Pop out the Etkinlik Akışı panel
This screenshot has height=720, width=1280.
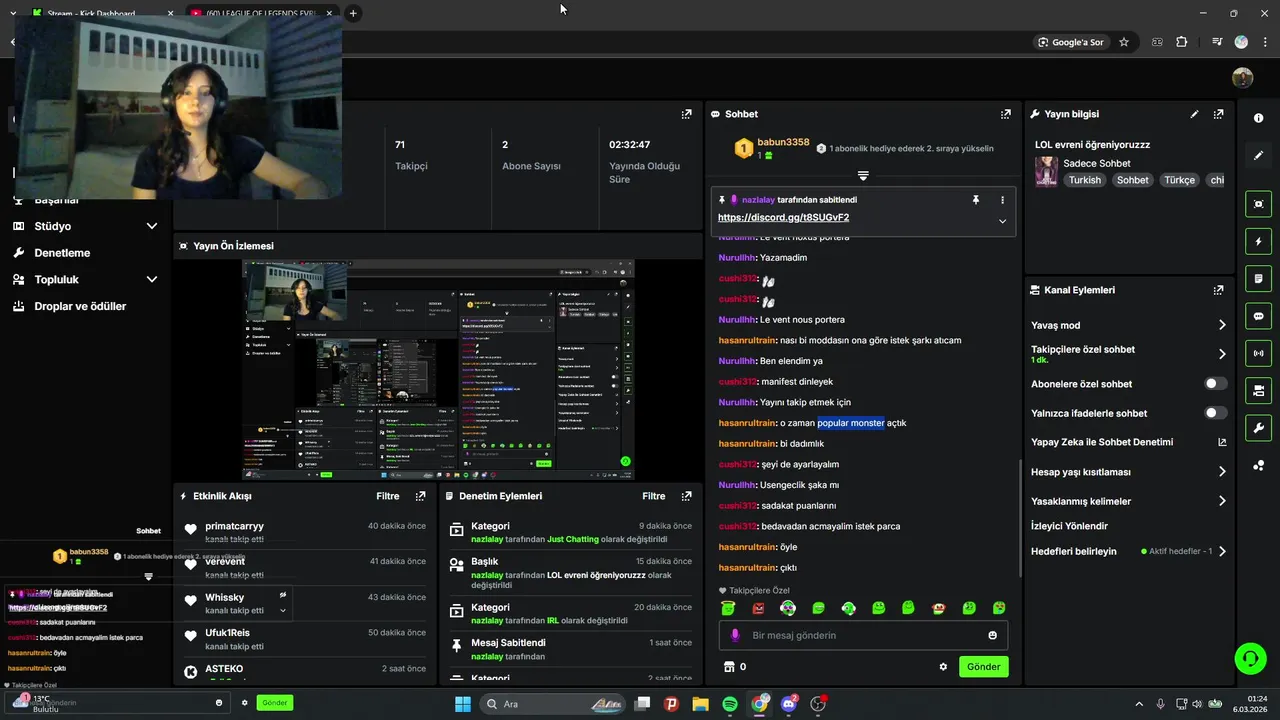tap(420, 496)
